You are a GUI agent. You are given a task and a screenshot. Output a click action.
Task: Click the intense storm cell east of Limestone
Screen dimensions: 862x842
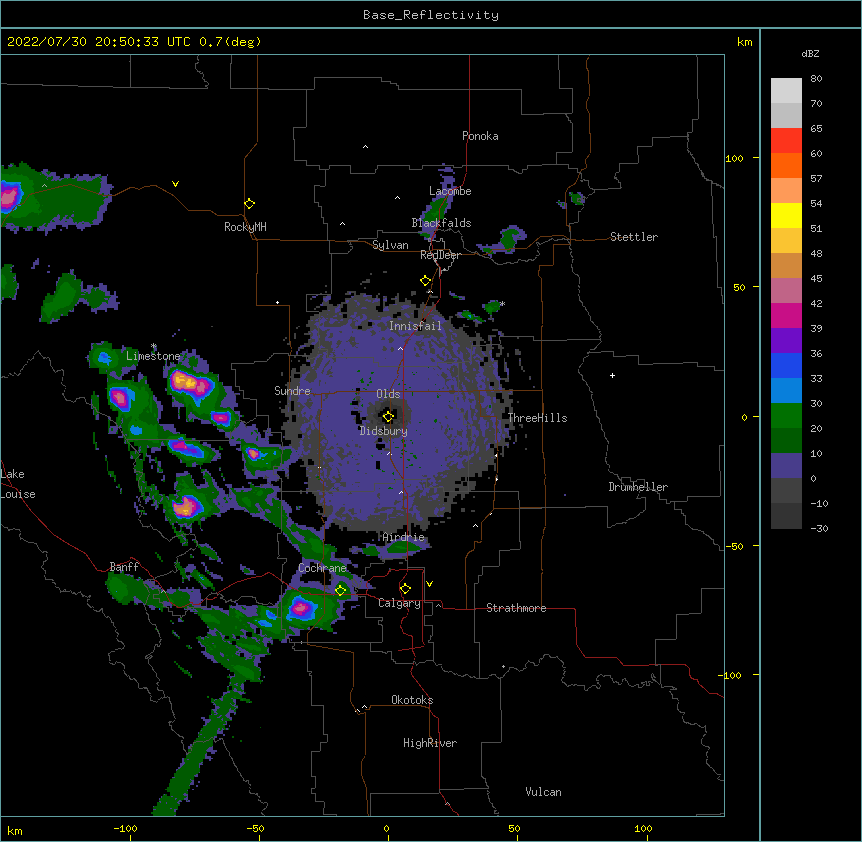point(191,383)
